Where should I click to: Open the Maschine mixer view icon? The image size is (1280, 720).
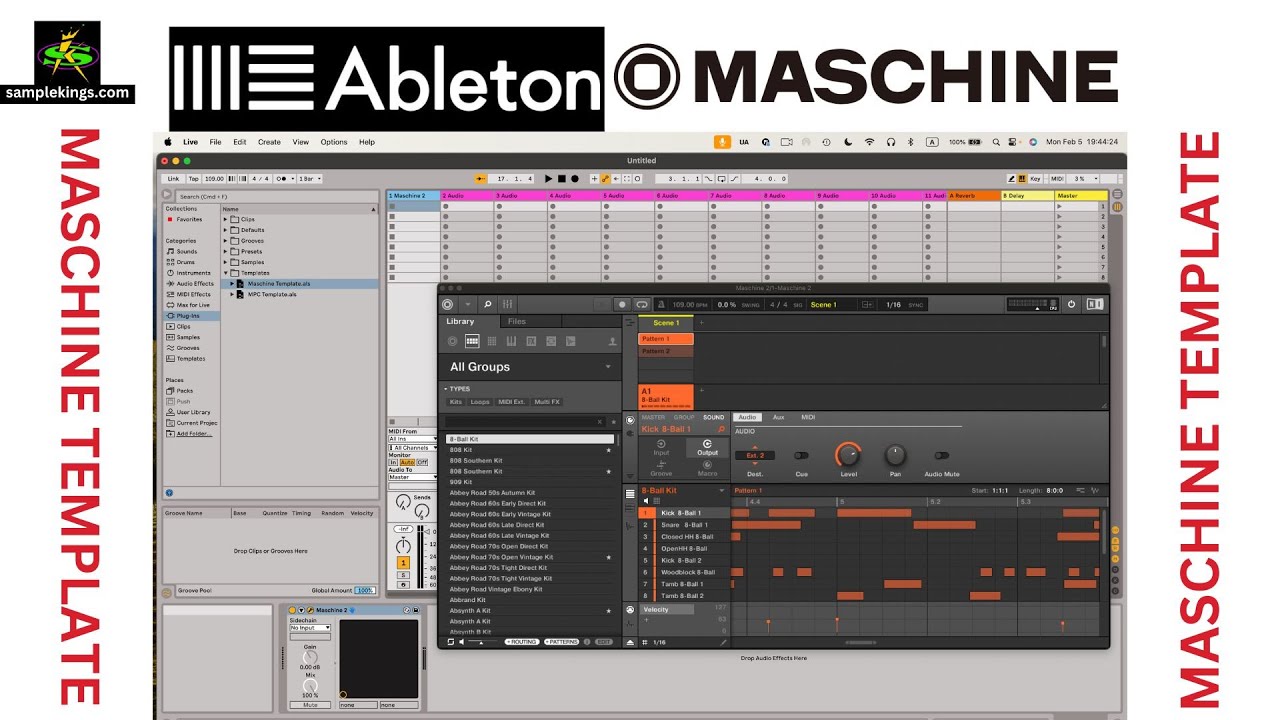point(508,304)
